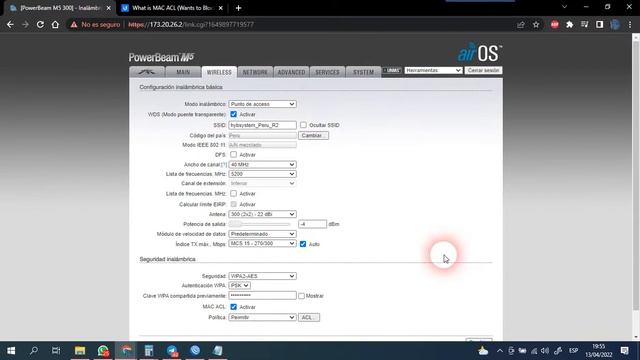The image size is (640, 360).
Task: Open notification center icon
Action: [624, 351]
